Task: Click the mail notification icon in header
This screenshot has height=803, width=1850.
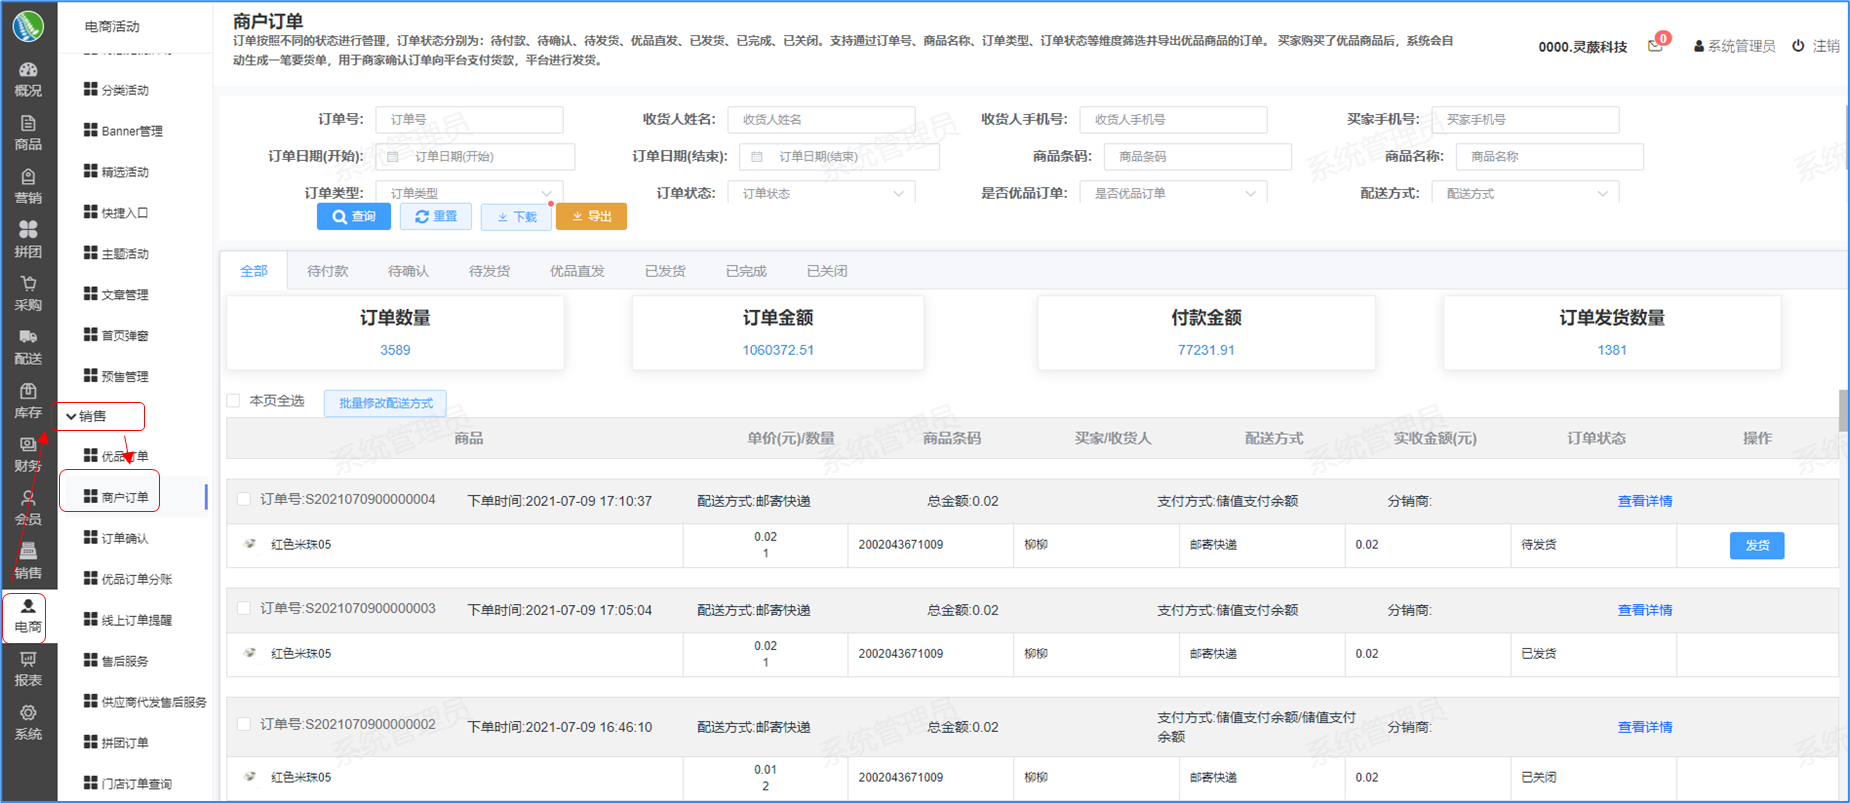Action: coord(1655,46)
